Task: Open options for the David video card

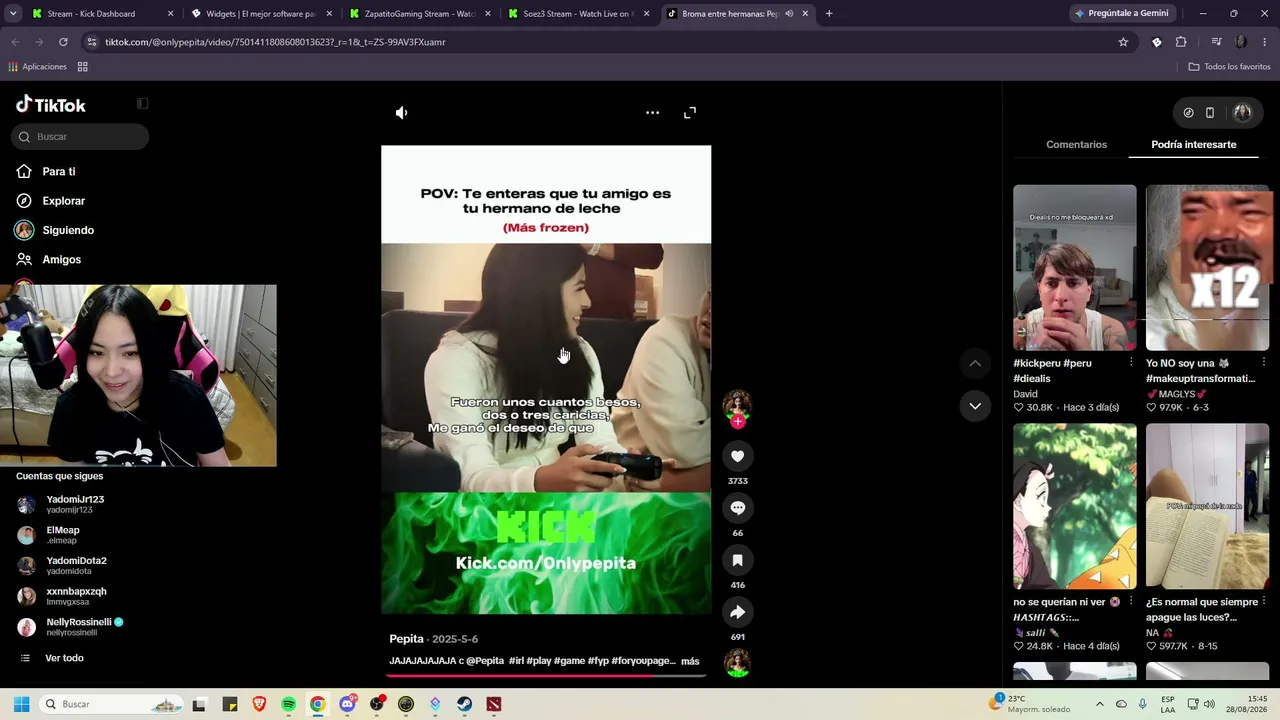Action: (1131, 363)
